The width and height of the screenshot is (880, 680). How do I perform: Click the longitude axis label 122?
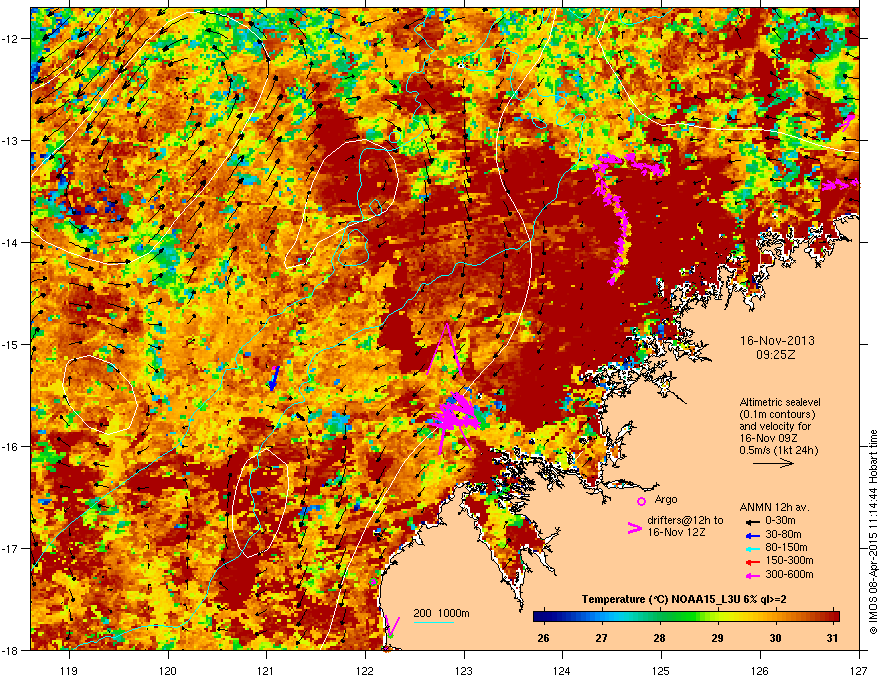(365, 670)
